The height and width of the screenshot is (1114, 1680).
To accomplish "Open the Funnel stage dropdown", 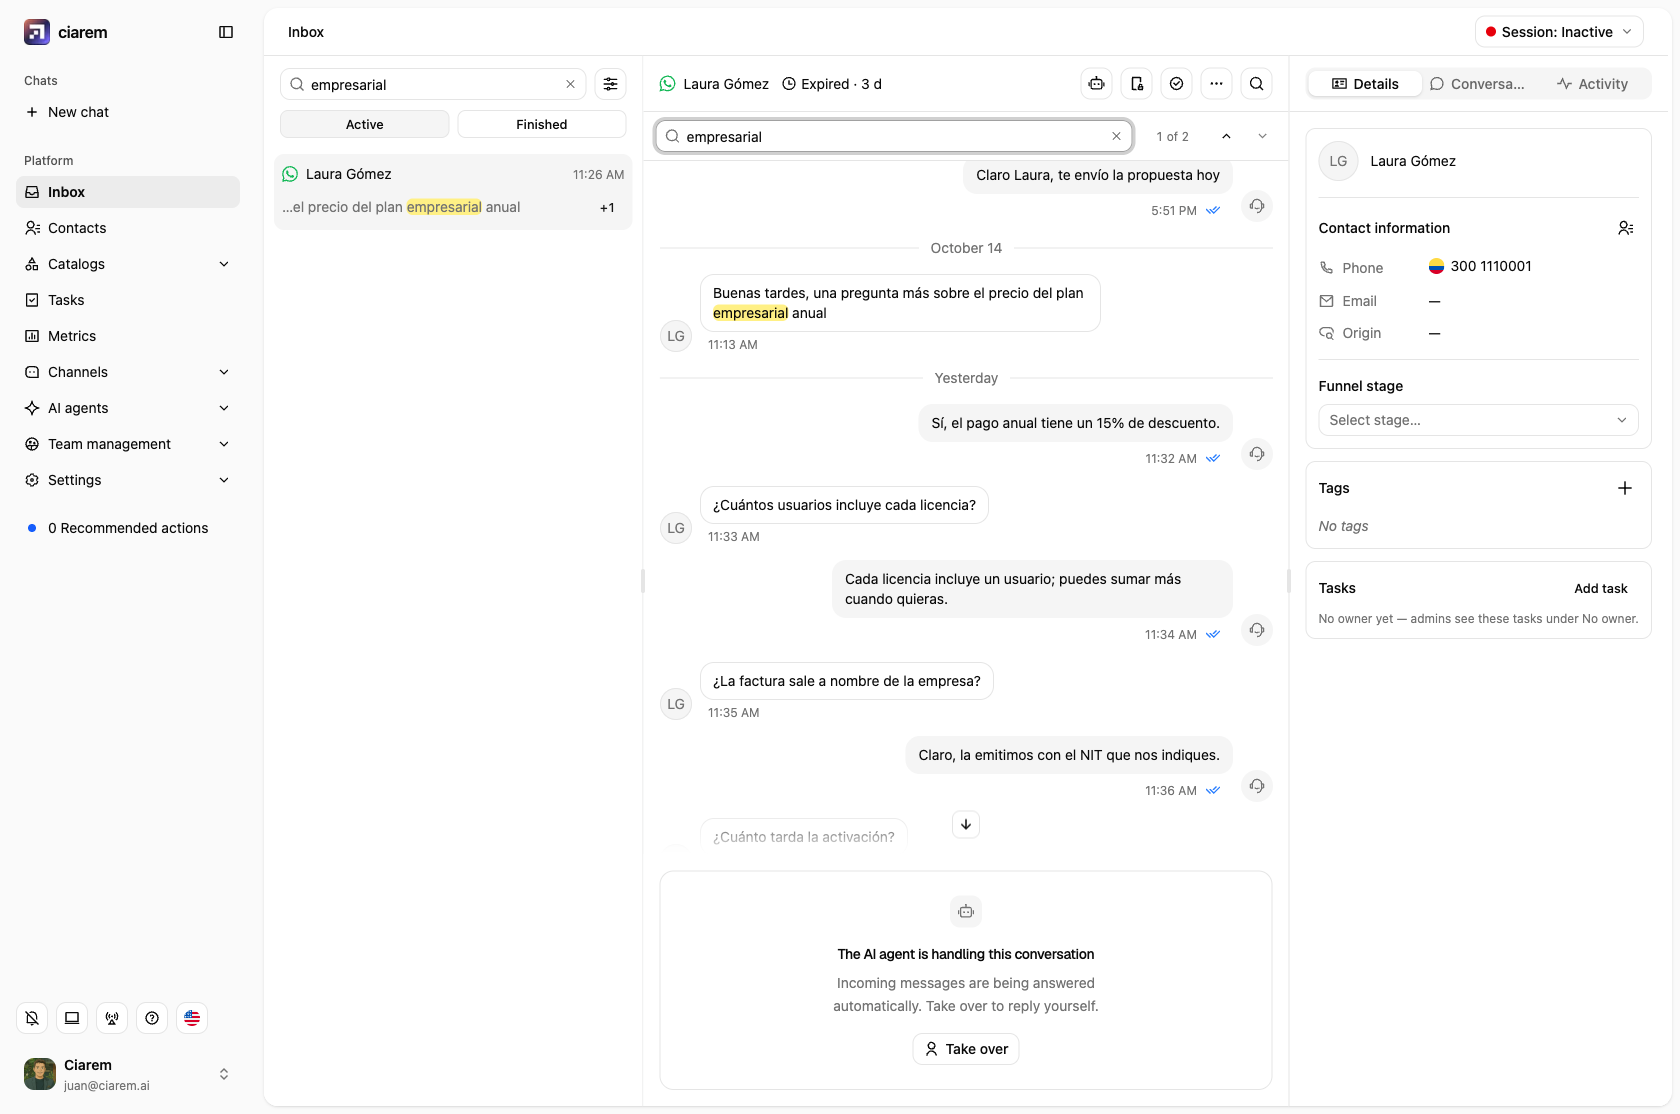I will (1478, 420).
